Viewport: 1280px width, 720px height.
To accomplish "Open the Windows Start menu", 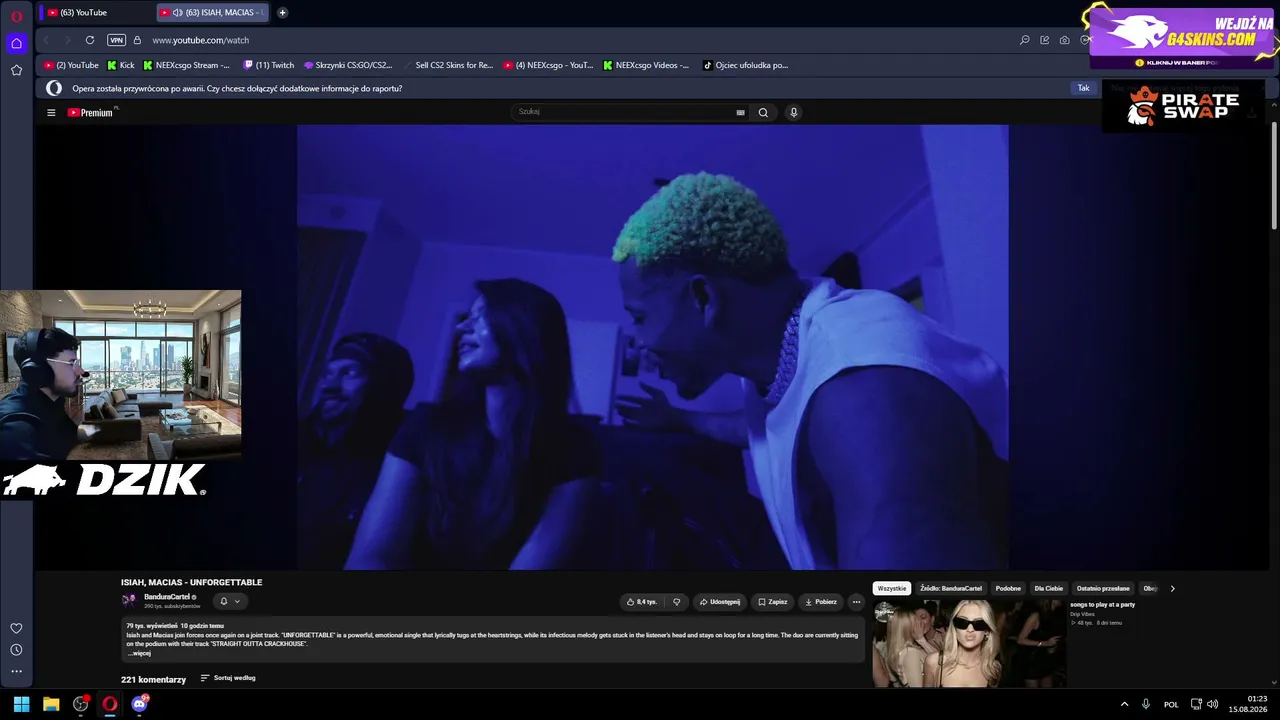I will [21, 704].
